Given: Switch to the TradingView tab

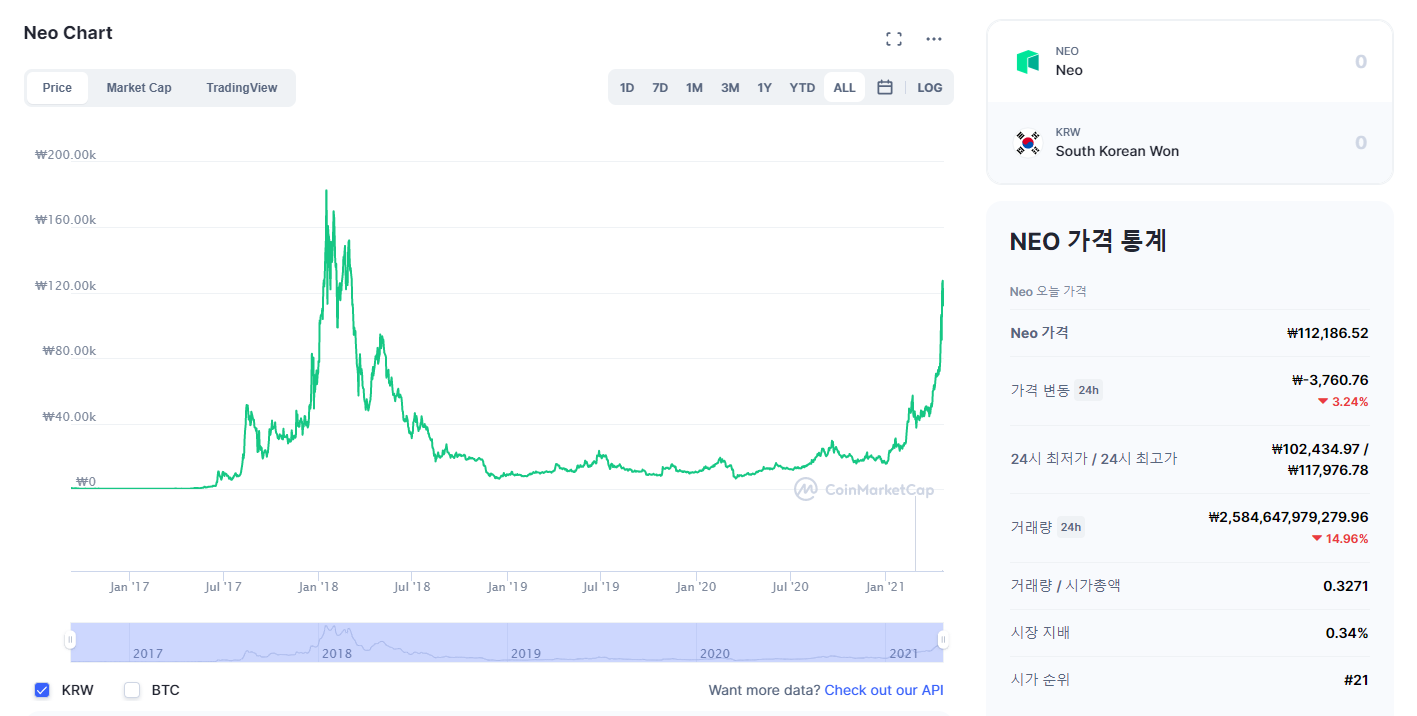Looking at the screenshot, I should coord(242,88).
